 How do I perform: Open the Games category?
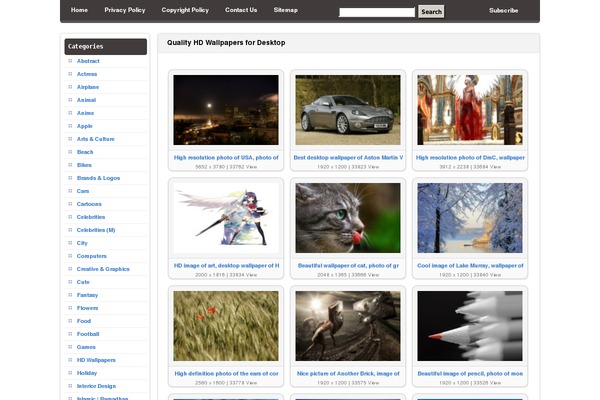(x=86, y=347)
